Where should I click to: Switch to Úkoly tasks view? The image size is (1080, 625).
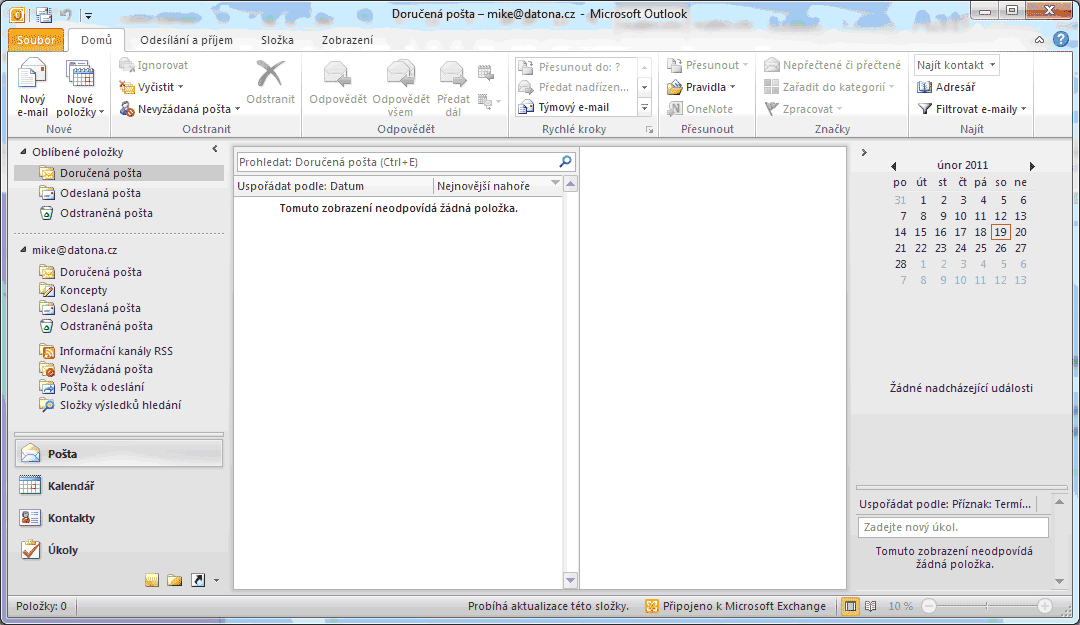coord(118,549)
